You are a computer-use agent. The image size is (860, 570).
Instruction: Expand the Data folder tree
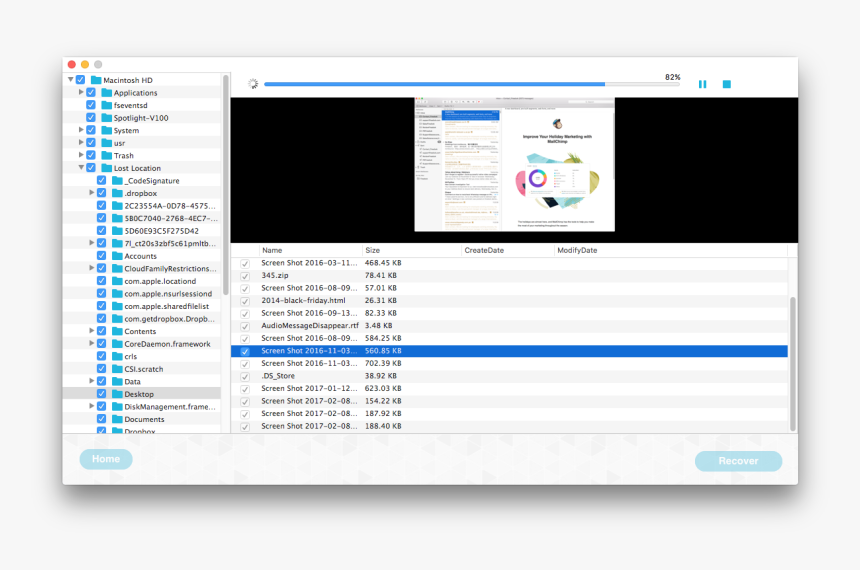point(92,381)
